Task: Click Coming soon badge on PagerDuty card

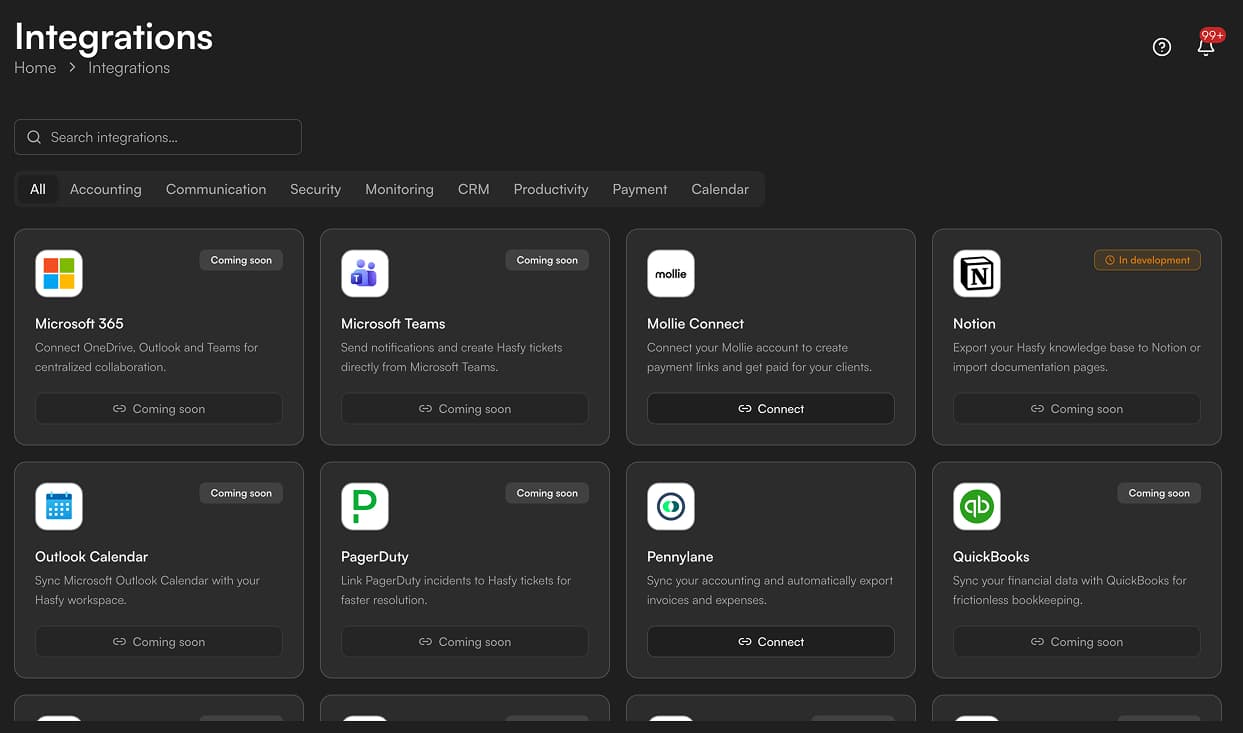Action: pos(547,493)
